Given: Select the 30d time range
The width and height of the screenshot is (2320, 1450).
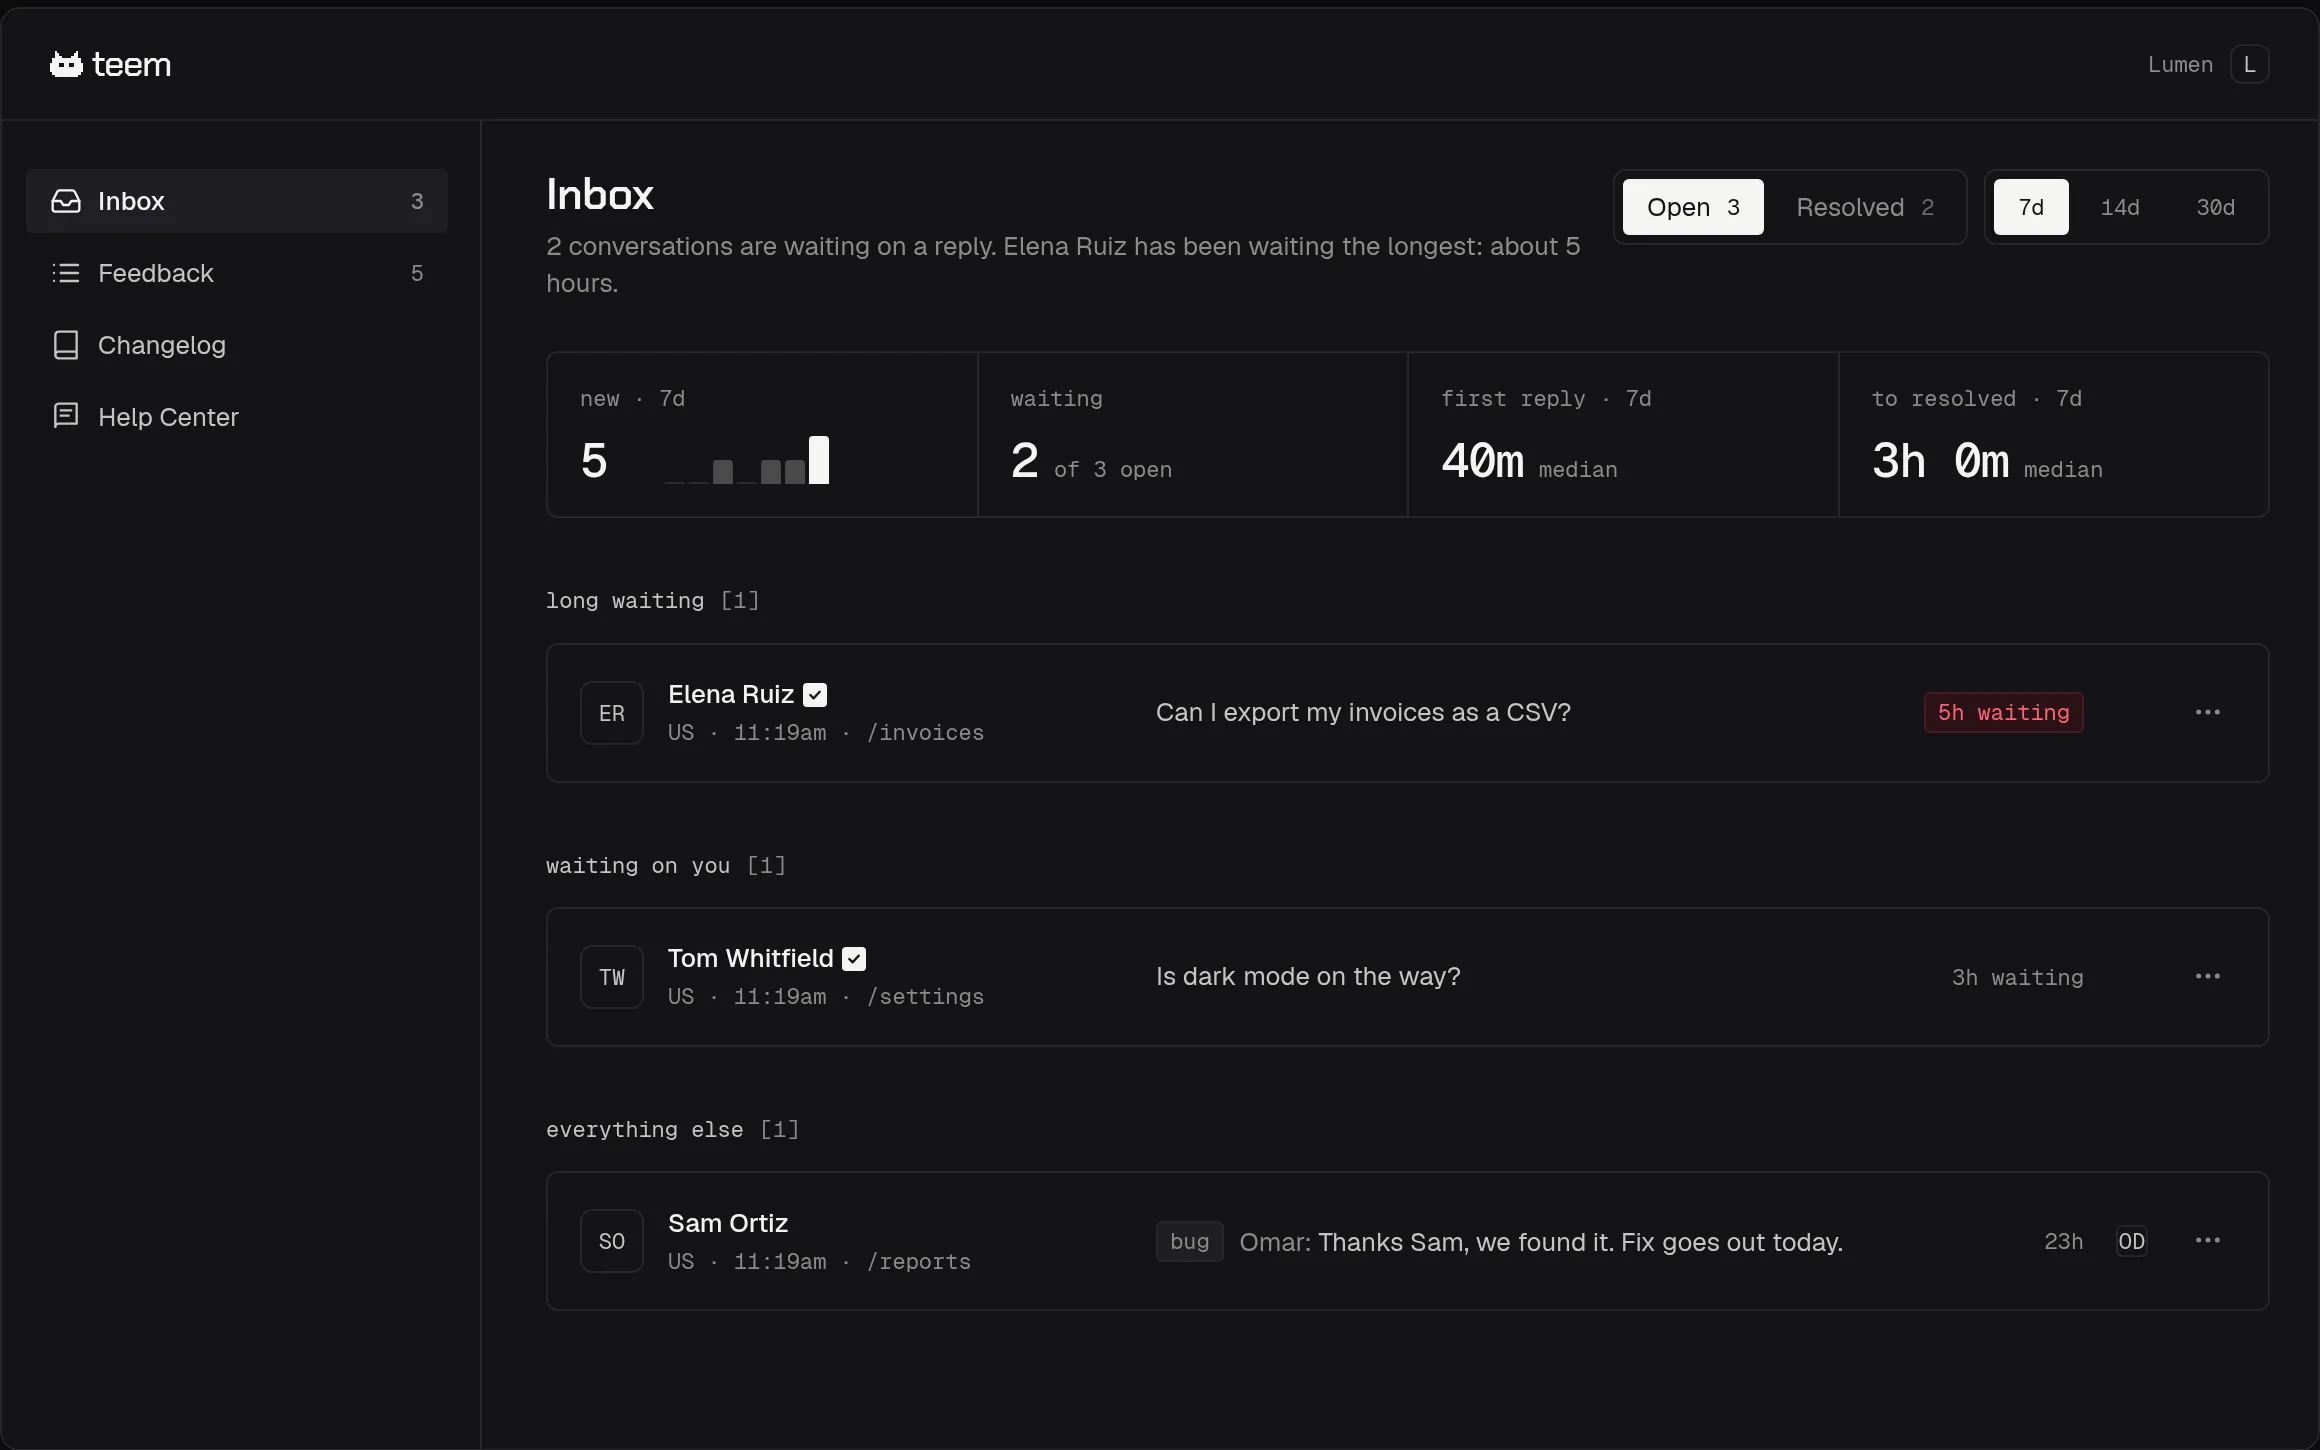Looking at the screenshot, I should click(2215, 207).
